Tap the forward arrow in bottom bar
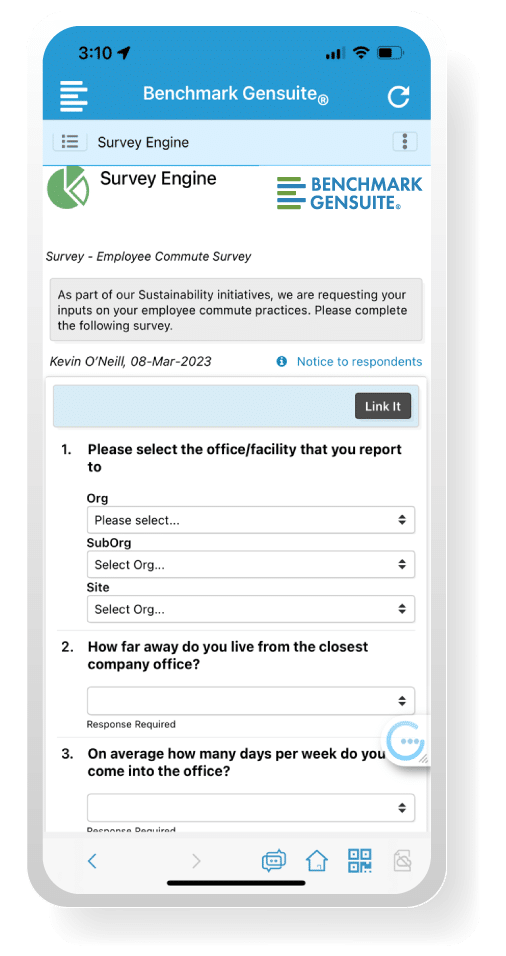The width and height of the screenshot is (506, 956). [x=196, y=861]
